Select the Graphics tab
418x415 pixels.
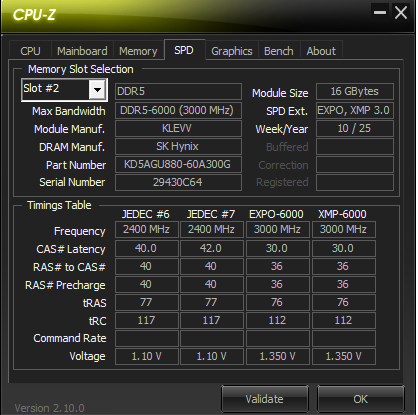(232, 51)
